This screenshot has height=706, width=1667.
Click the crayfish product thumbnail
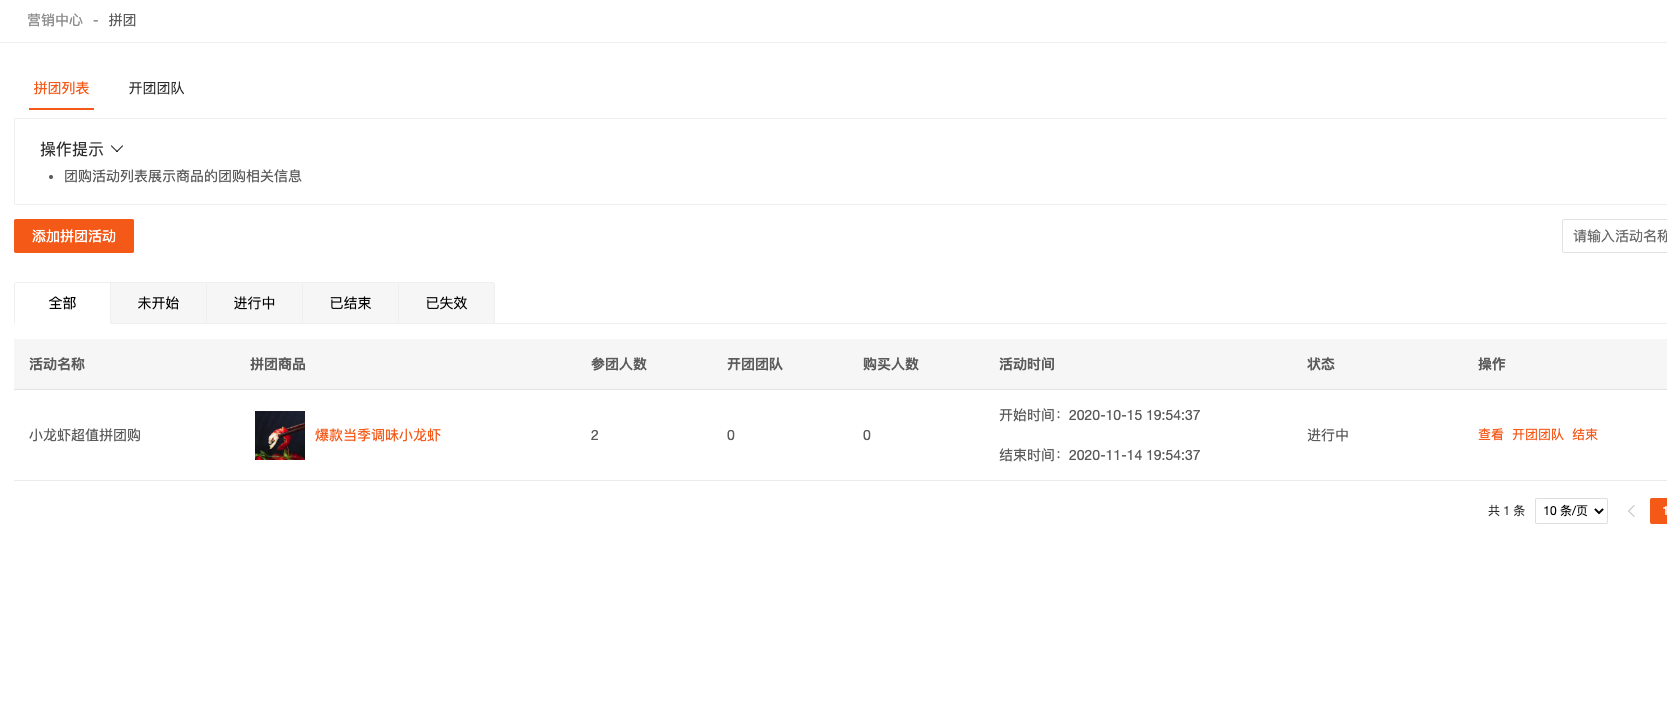pos(280,435)
